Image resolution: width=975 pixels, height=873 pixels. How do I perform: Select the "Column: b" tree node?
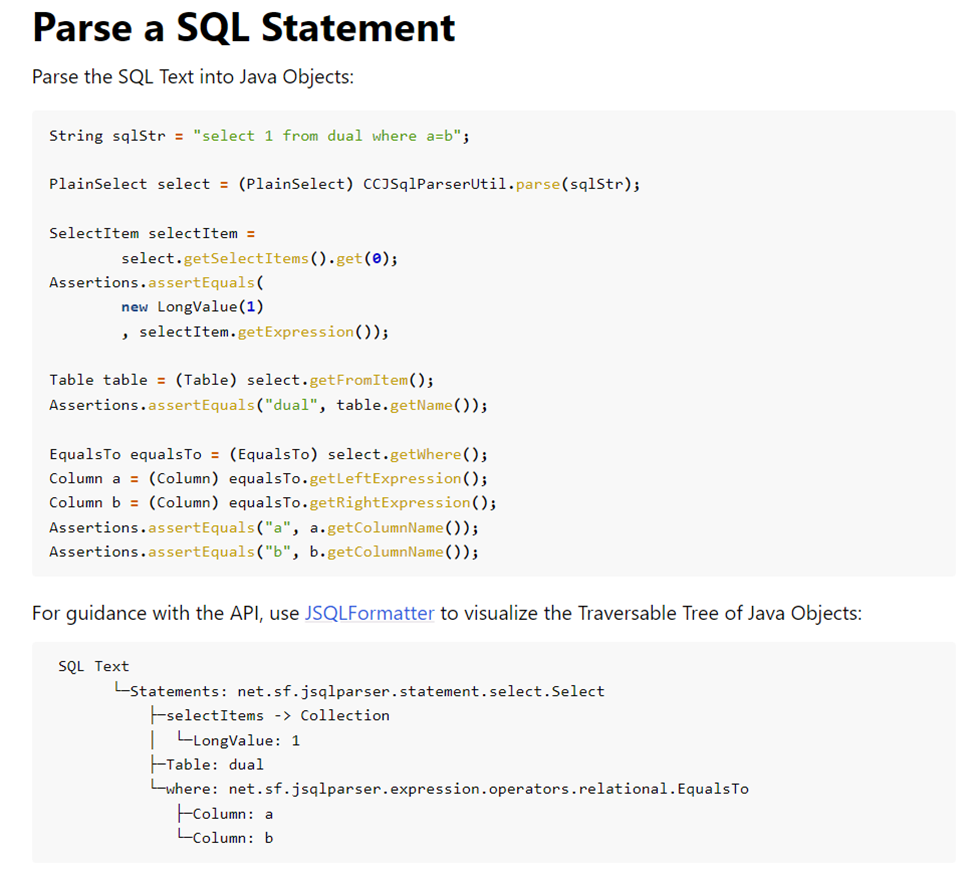pos(232,838)
